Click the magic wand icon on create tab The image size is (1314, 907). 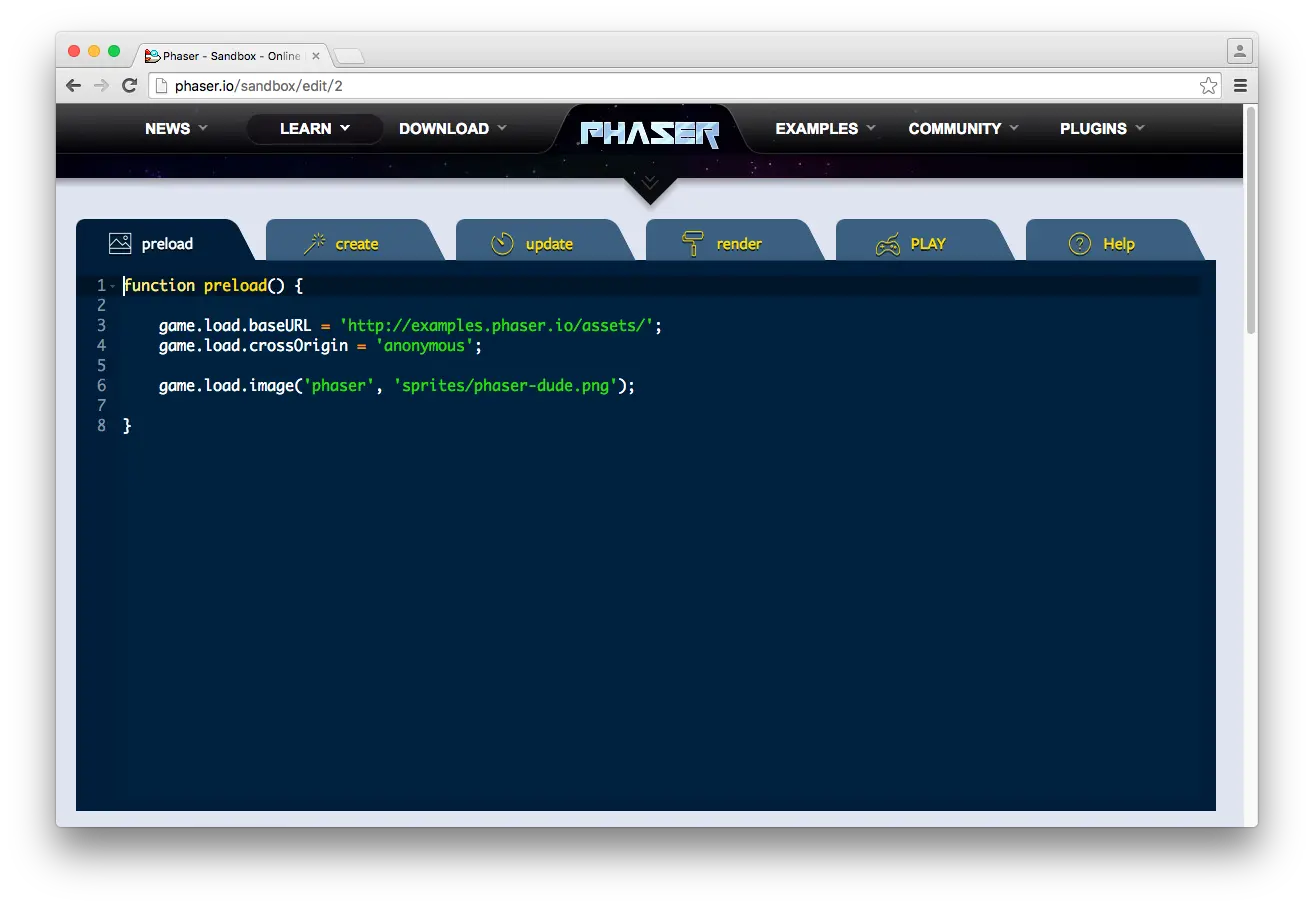click(x=316, y=243)
